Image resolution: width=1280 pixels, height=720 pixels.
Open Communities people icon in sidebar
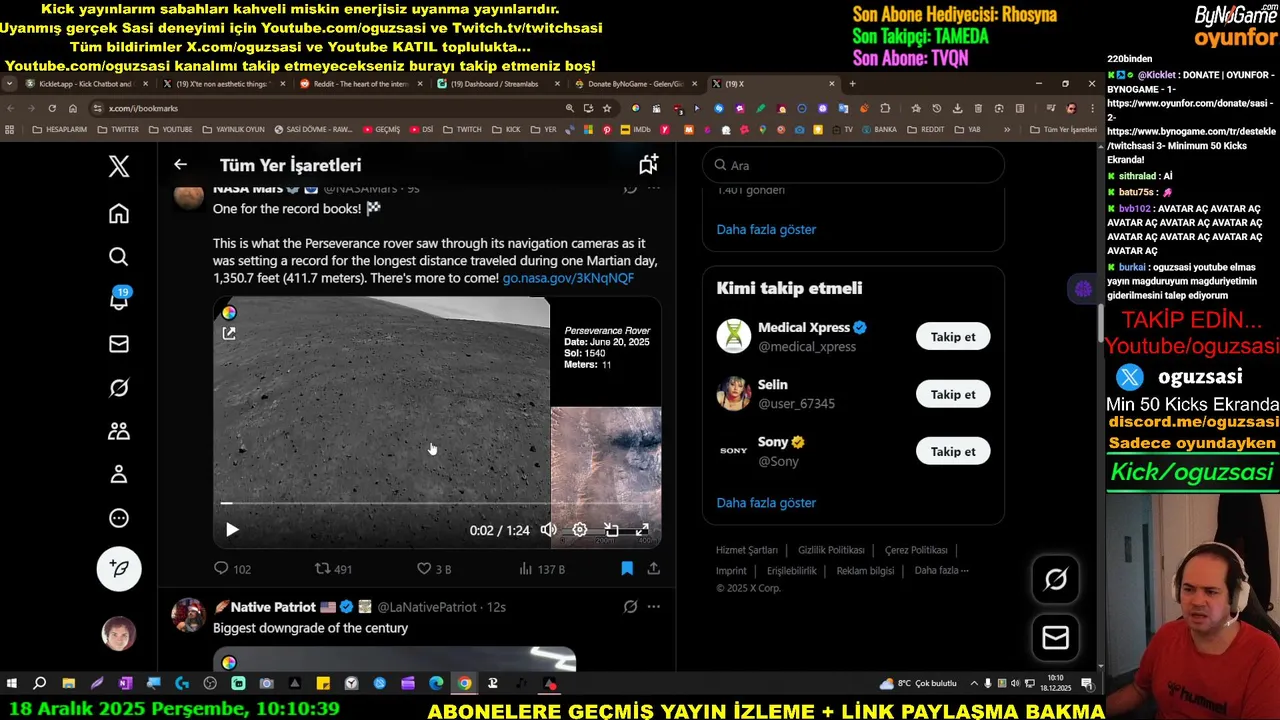pos(119,431)
